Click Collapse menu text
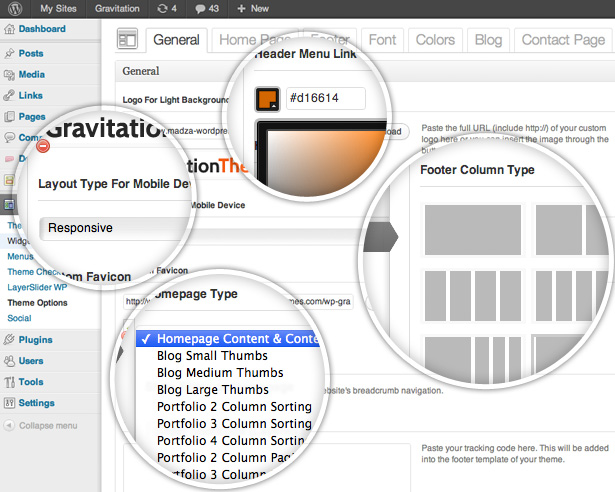The width and height of the screenshot is (615, 492). (x=48, y=425)
